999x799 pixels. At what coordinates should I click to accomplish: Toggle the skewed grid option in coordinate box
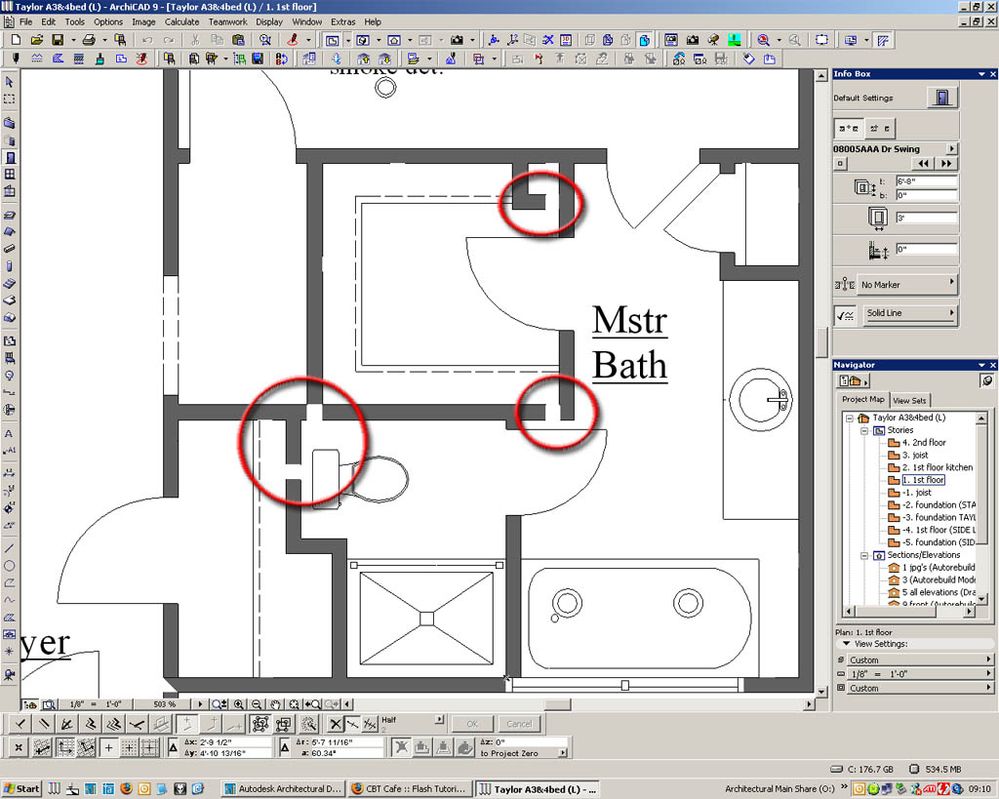coord(86,747)
